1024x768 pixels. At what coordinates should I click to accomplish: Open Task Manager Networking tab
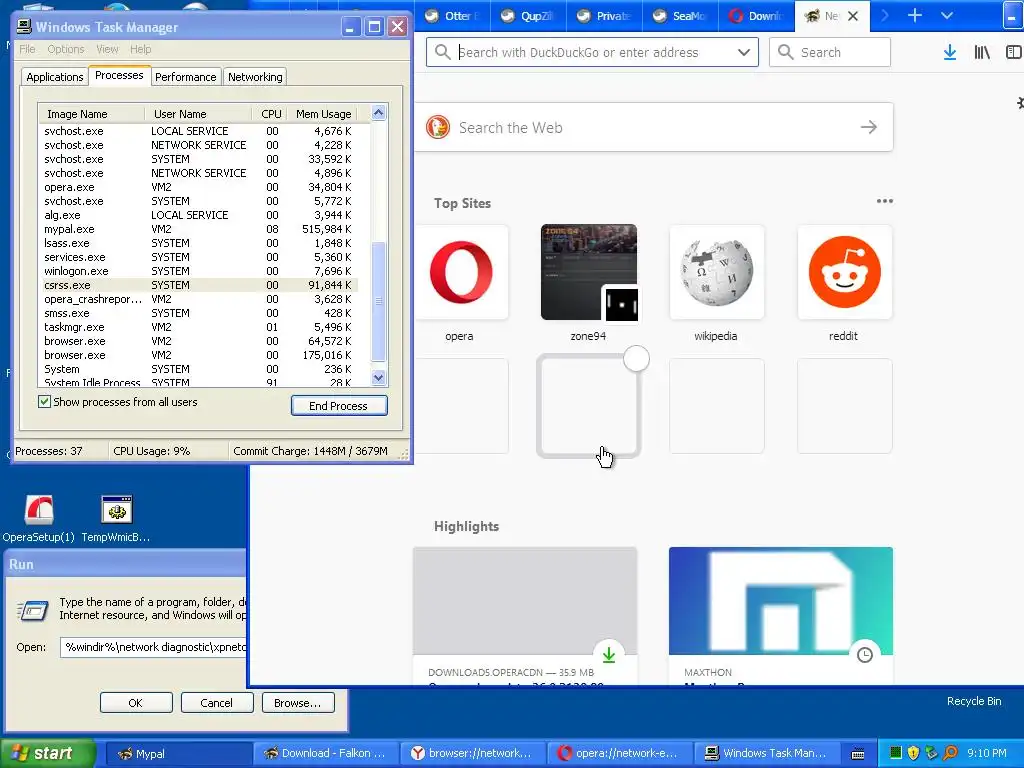click(255, 77)
